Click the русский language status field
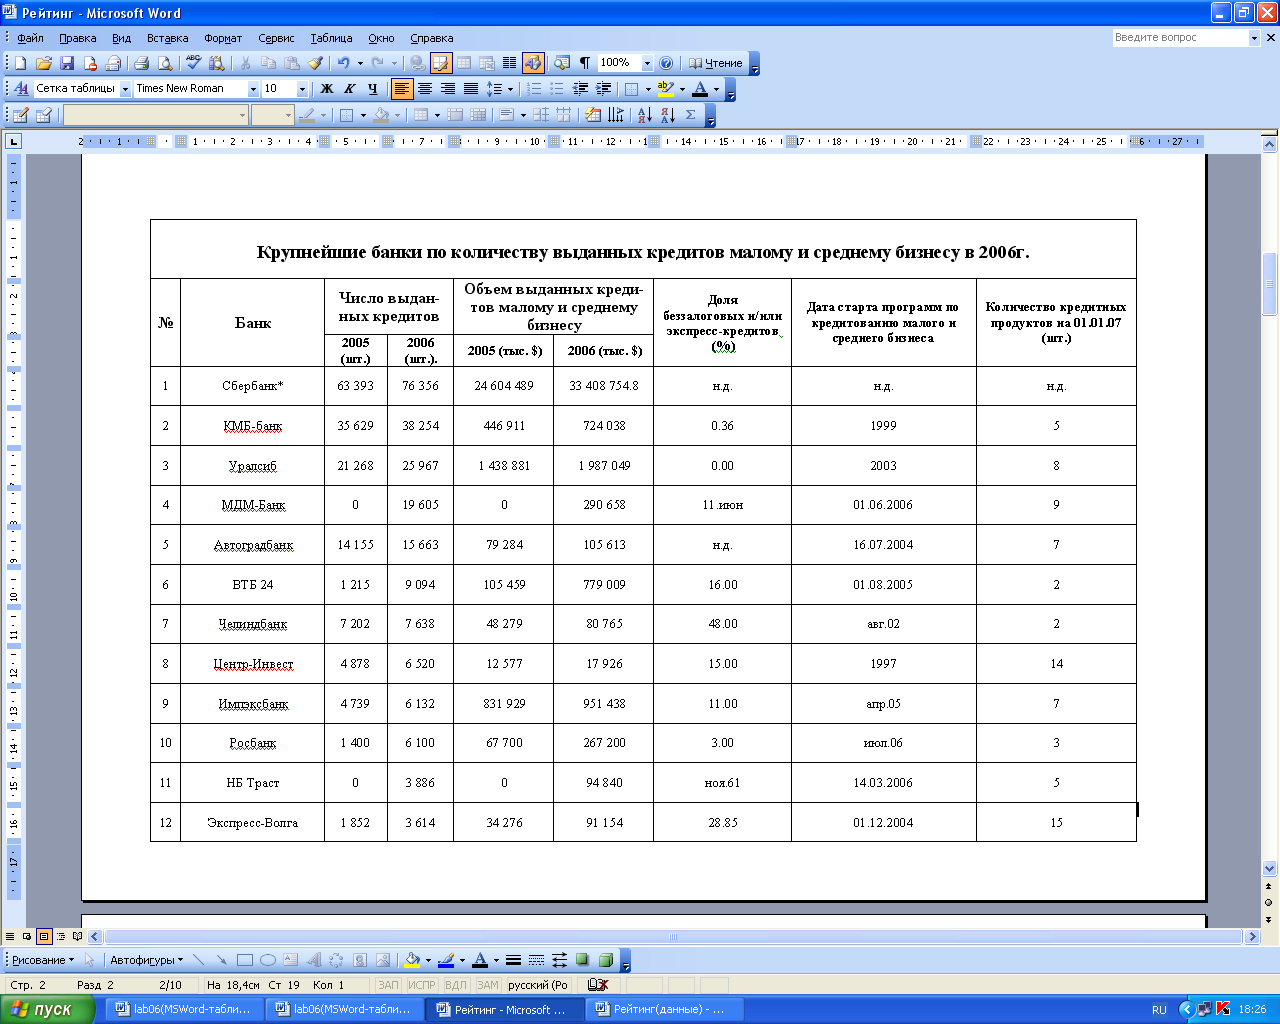1280x1024 pixels. coord(537,985)
